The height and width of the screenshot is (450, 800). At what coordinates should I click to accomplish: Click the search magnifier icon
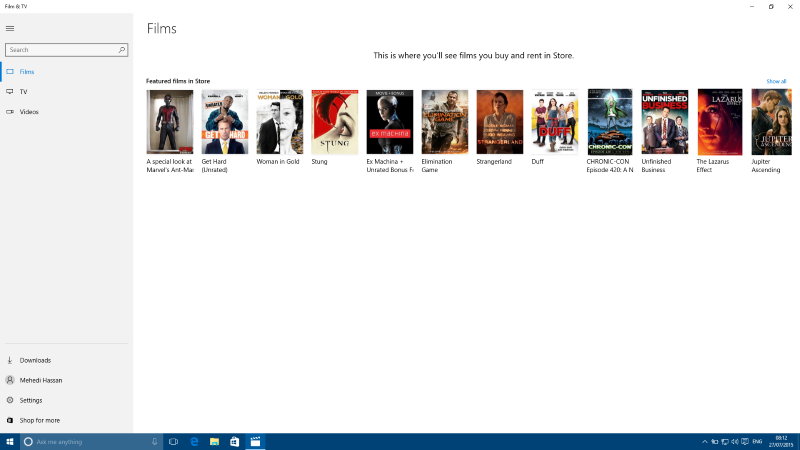coord(122,49)
